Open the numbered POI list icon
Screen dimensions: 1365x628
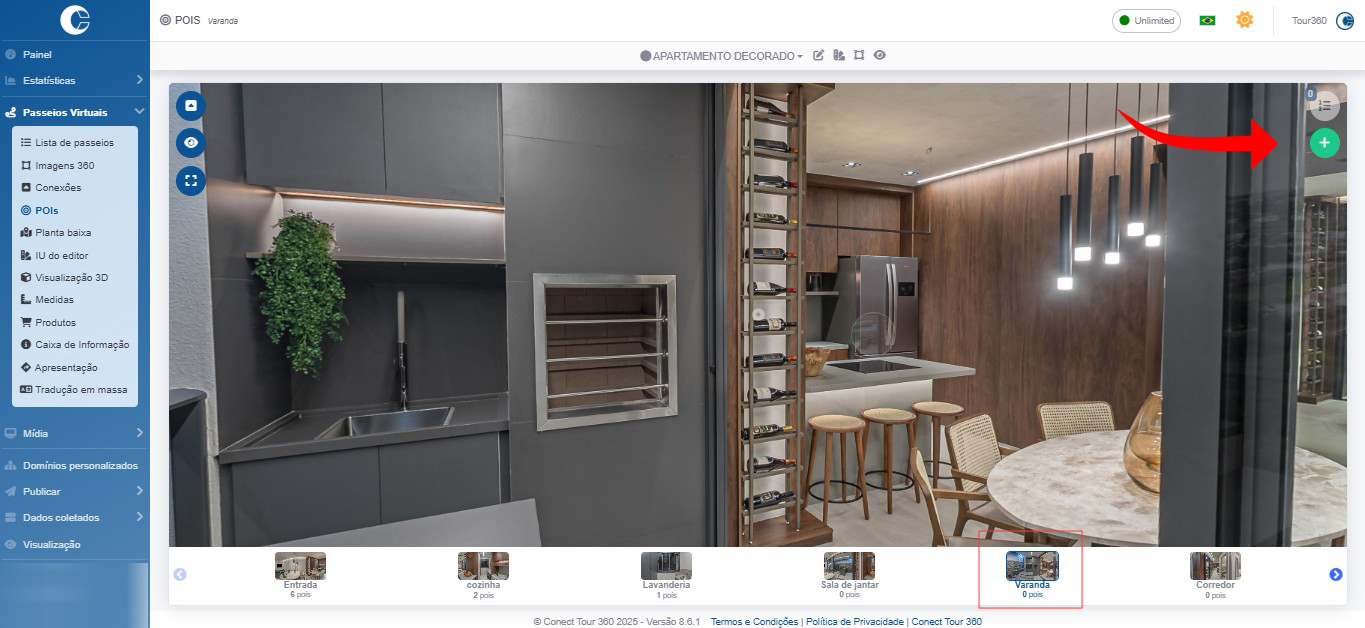click(x=1324, y=105)
